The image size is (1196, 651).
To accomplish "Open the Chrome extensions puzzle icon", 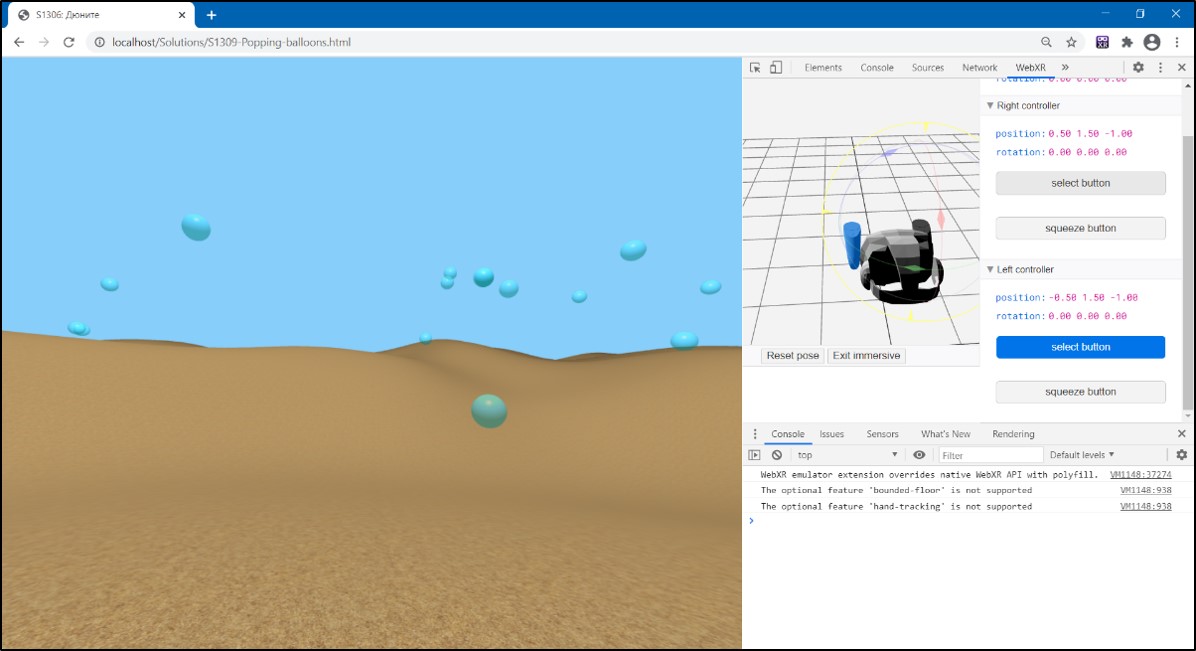I will pyautogui.click(x=1127, y=42).
